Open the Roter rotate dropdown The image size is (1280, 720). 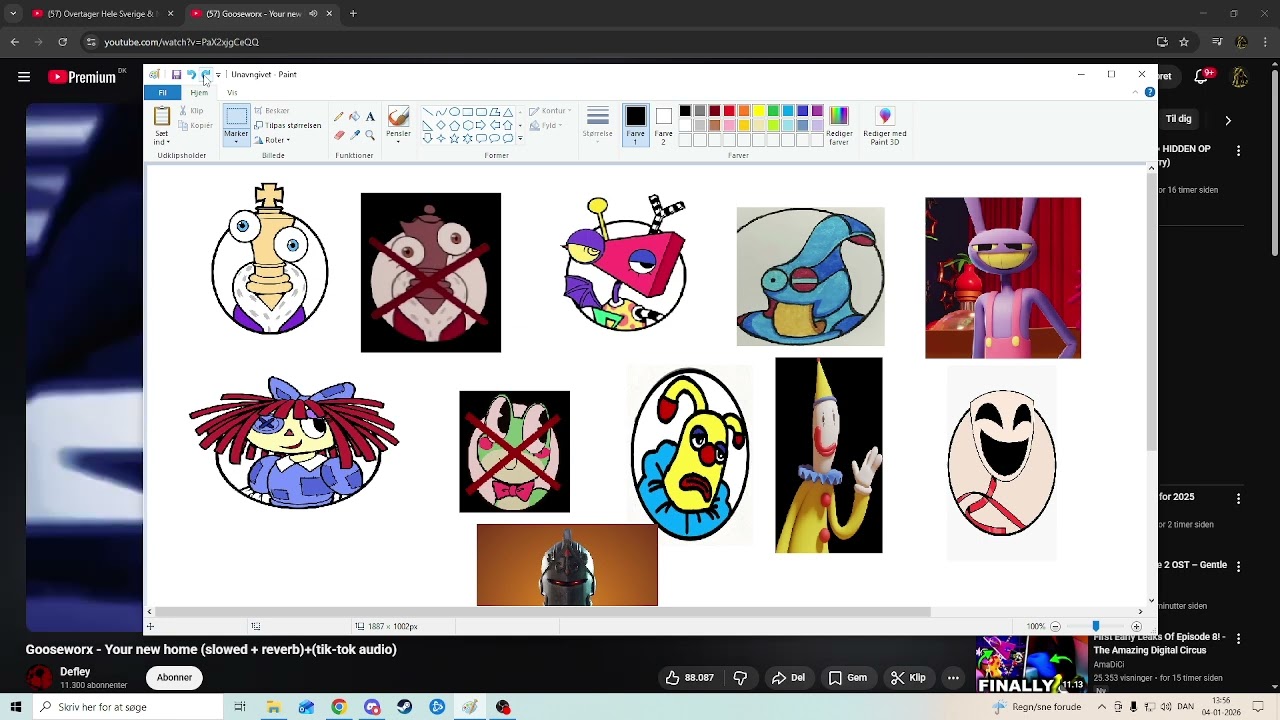(272, 140)
